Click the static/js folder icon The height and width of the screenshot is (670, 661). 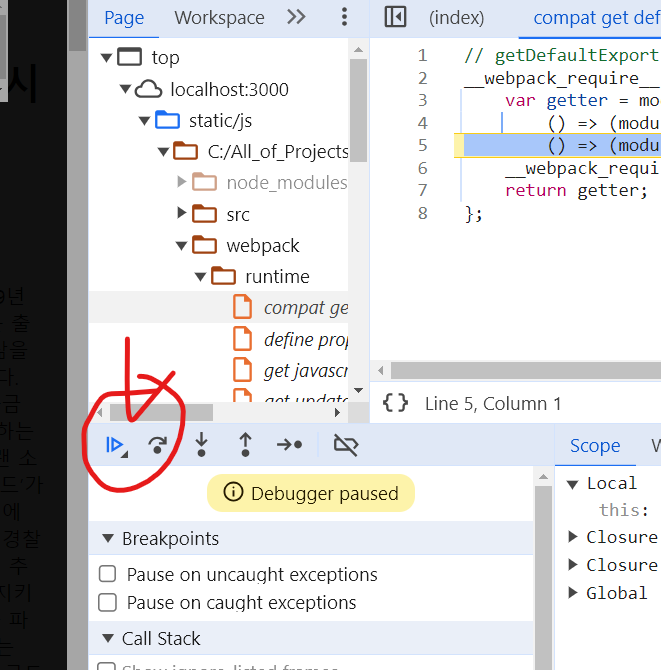pos(167,120)
